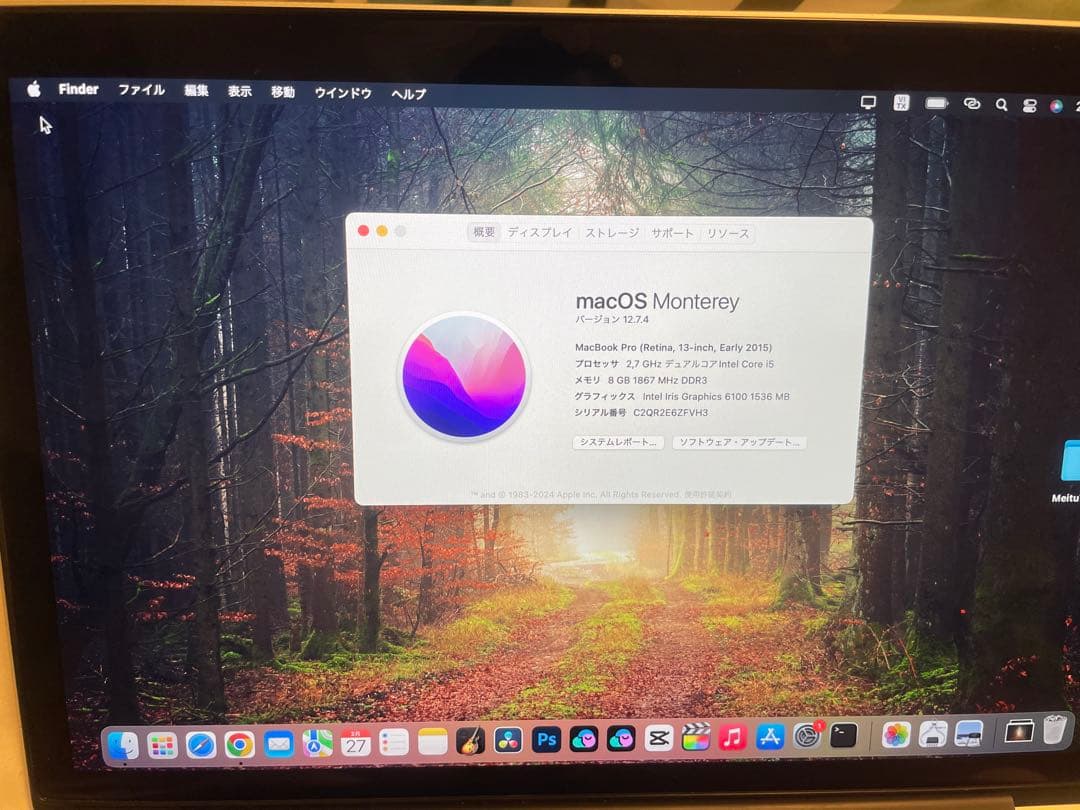Open the Mail app in Dock
This screenshot has height=810, width=1080.
click(x=279, y=744)
